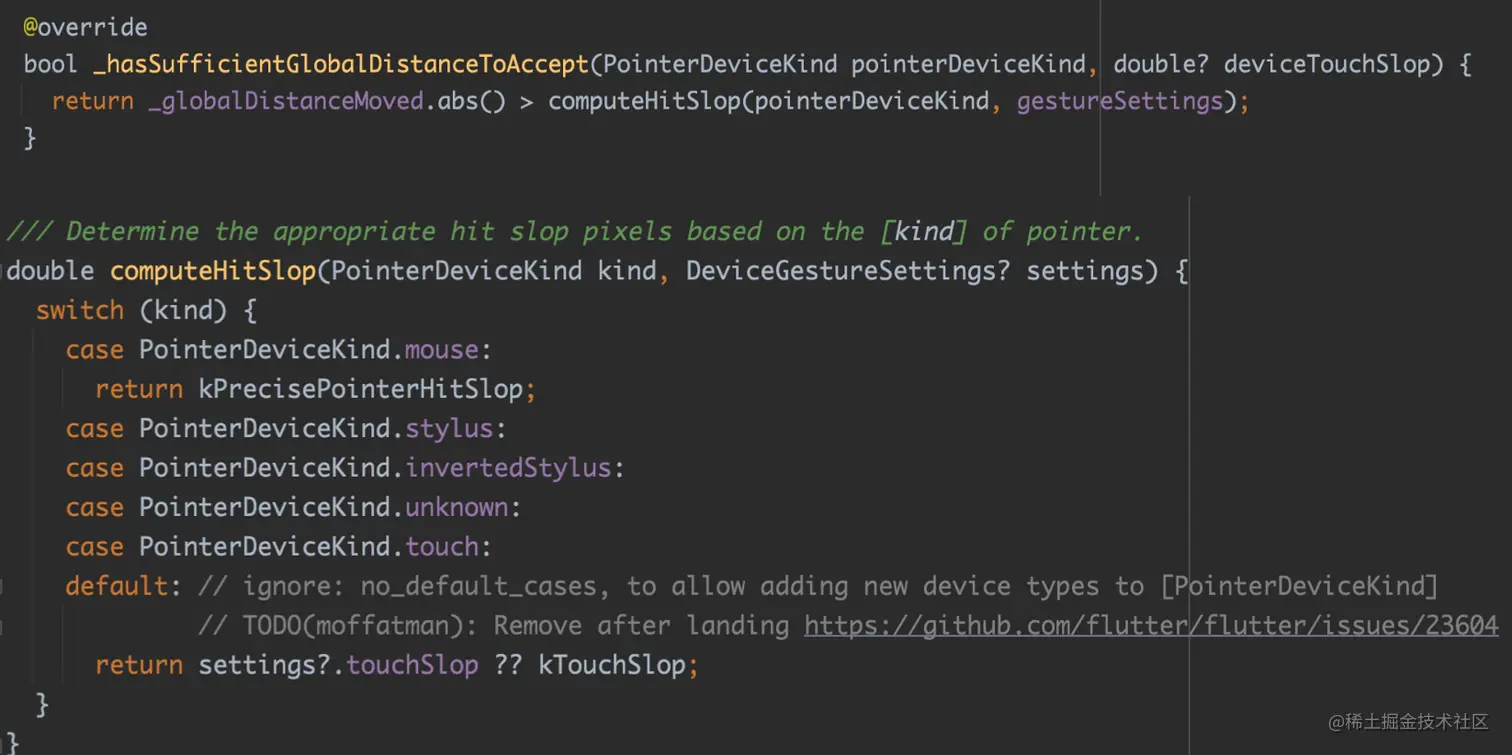This screenshot has height=755, width=1512.
Task: Select _hasSufficientGlobalDistanceToAccept method name
Action: coord(341,65)
